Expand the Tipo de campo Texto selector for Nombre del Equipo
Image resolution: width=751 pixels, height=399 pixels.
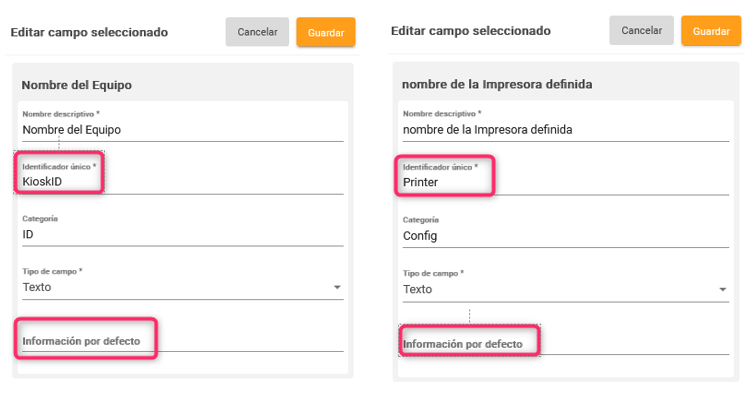pyautogui.click(x=183, y=287)
